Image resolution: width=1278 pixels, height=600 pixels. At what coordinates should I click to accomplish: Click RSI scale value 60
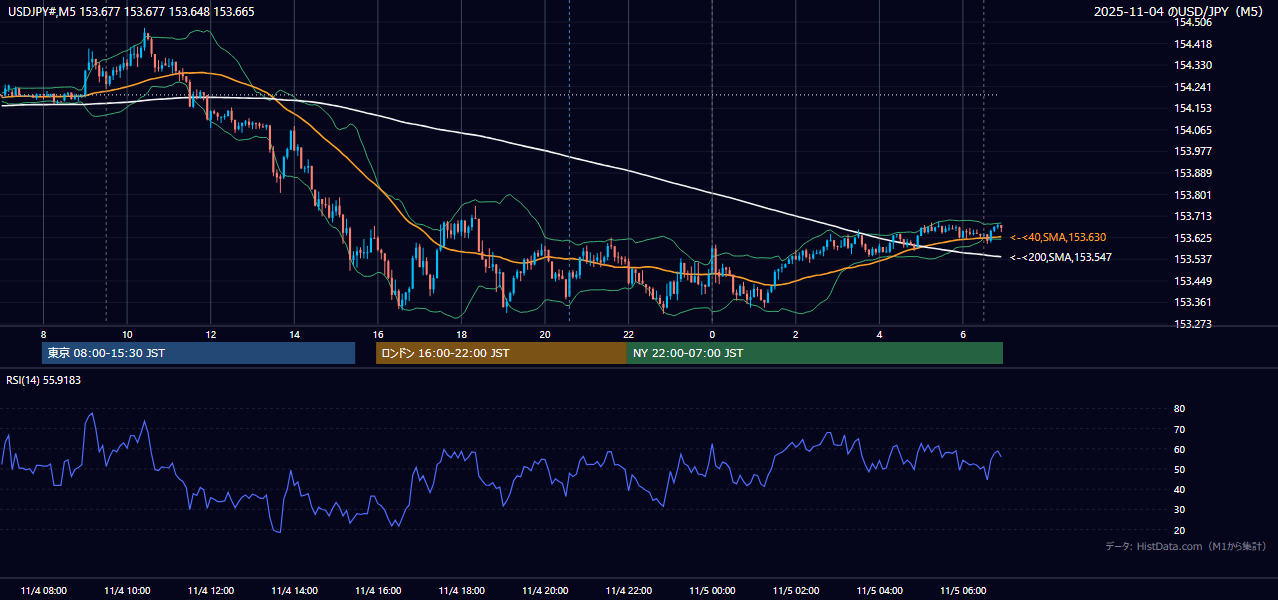point(1179,449)
